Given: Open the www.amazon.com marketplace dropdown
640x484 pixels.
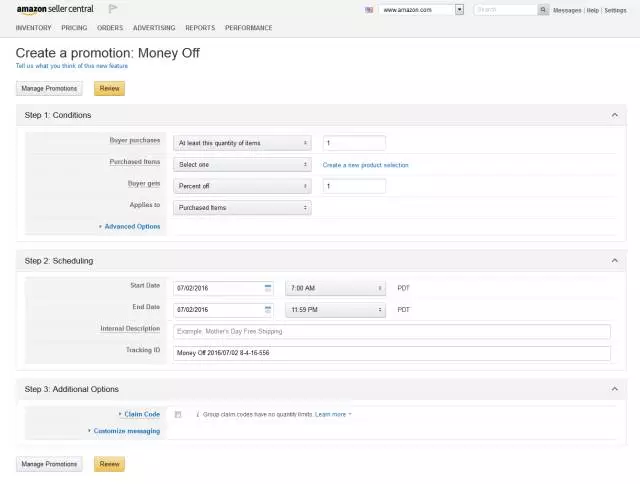Looking at the screenshot, I should [421, 10].
